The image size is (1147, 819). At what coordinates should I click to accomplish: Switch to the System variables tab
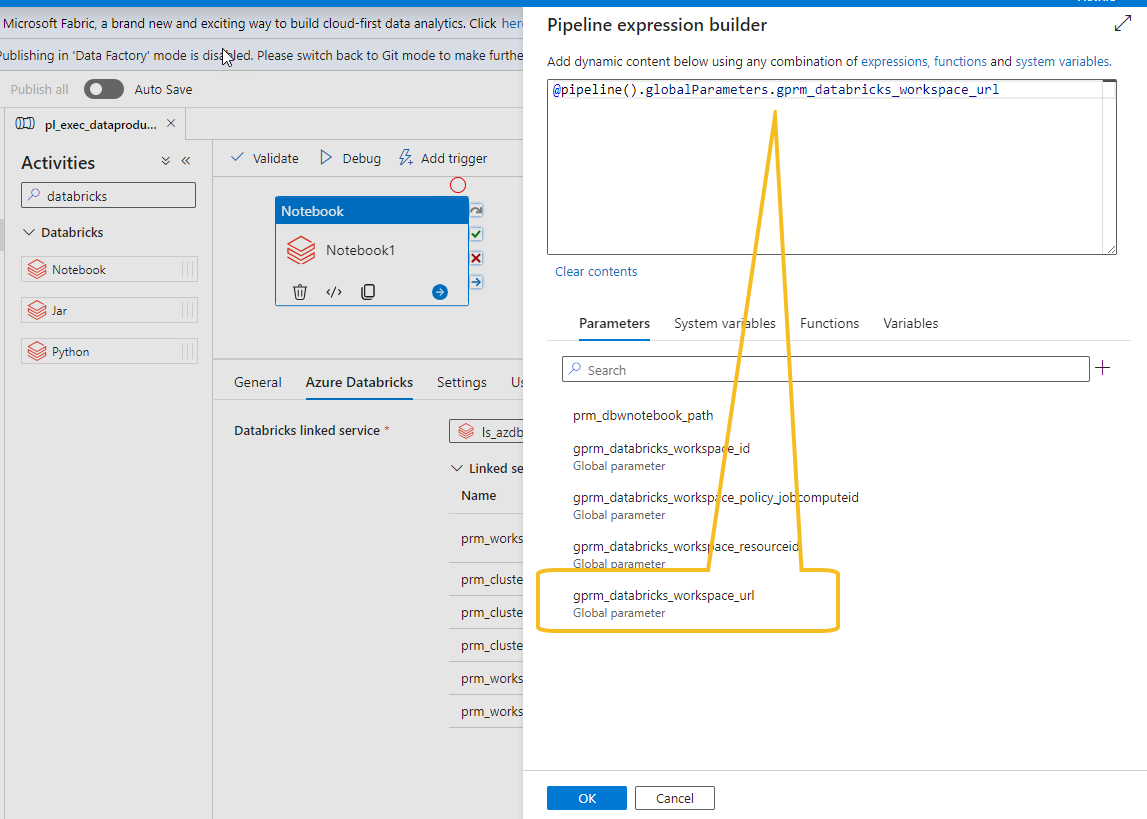(725, 323)
